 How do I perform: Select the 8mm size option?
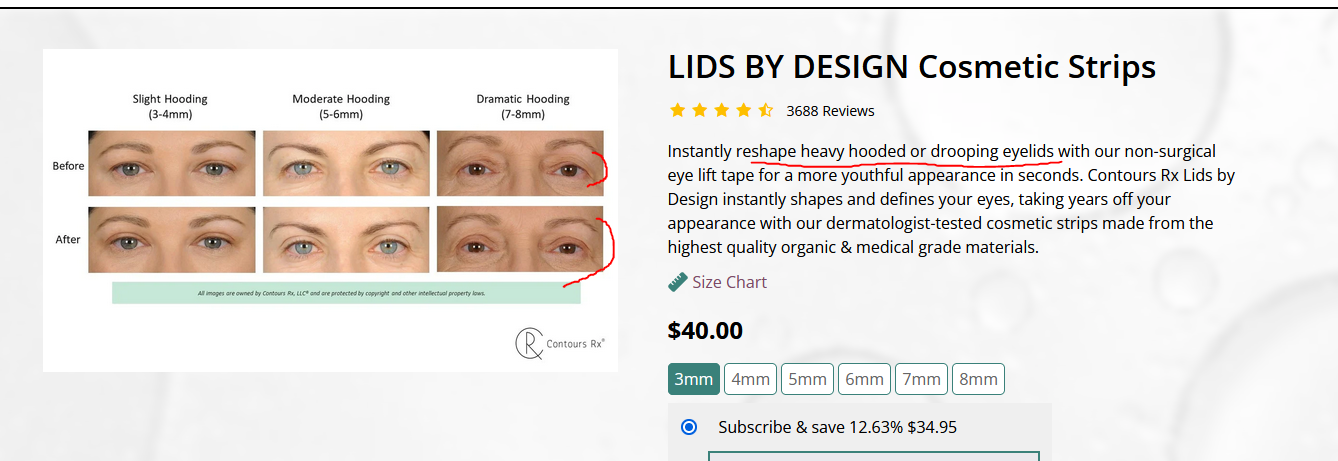(x=978, y=379)
